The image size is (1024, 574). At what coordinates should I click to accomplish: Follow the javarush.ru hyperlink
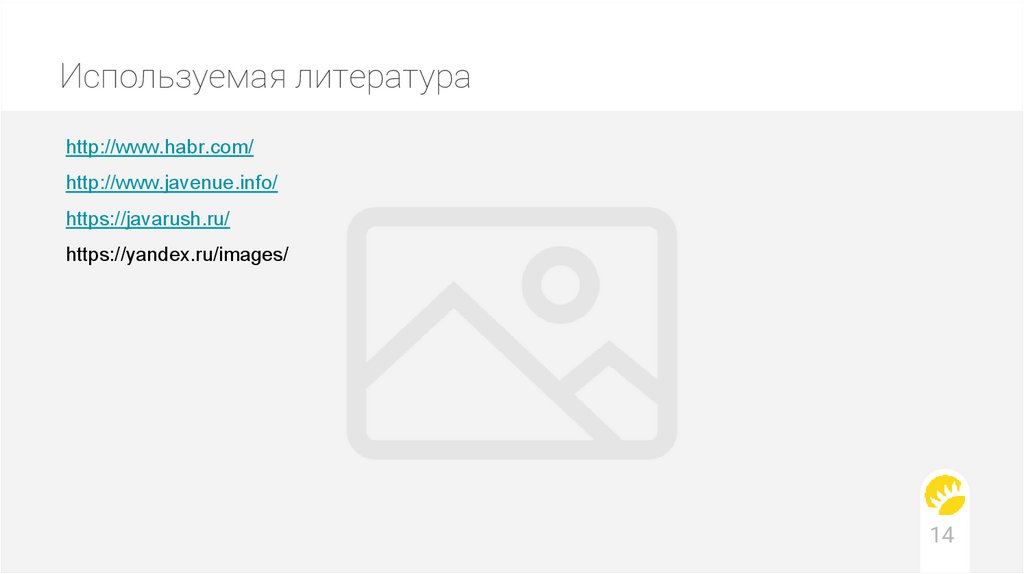click(x=148, y=219)
